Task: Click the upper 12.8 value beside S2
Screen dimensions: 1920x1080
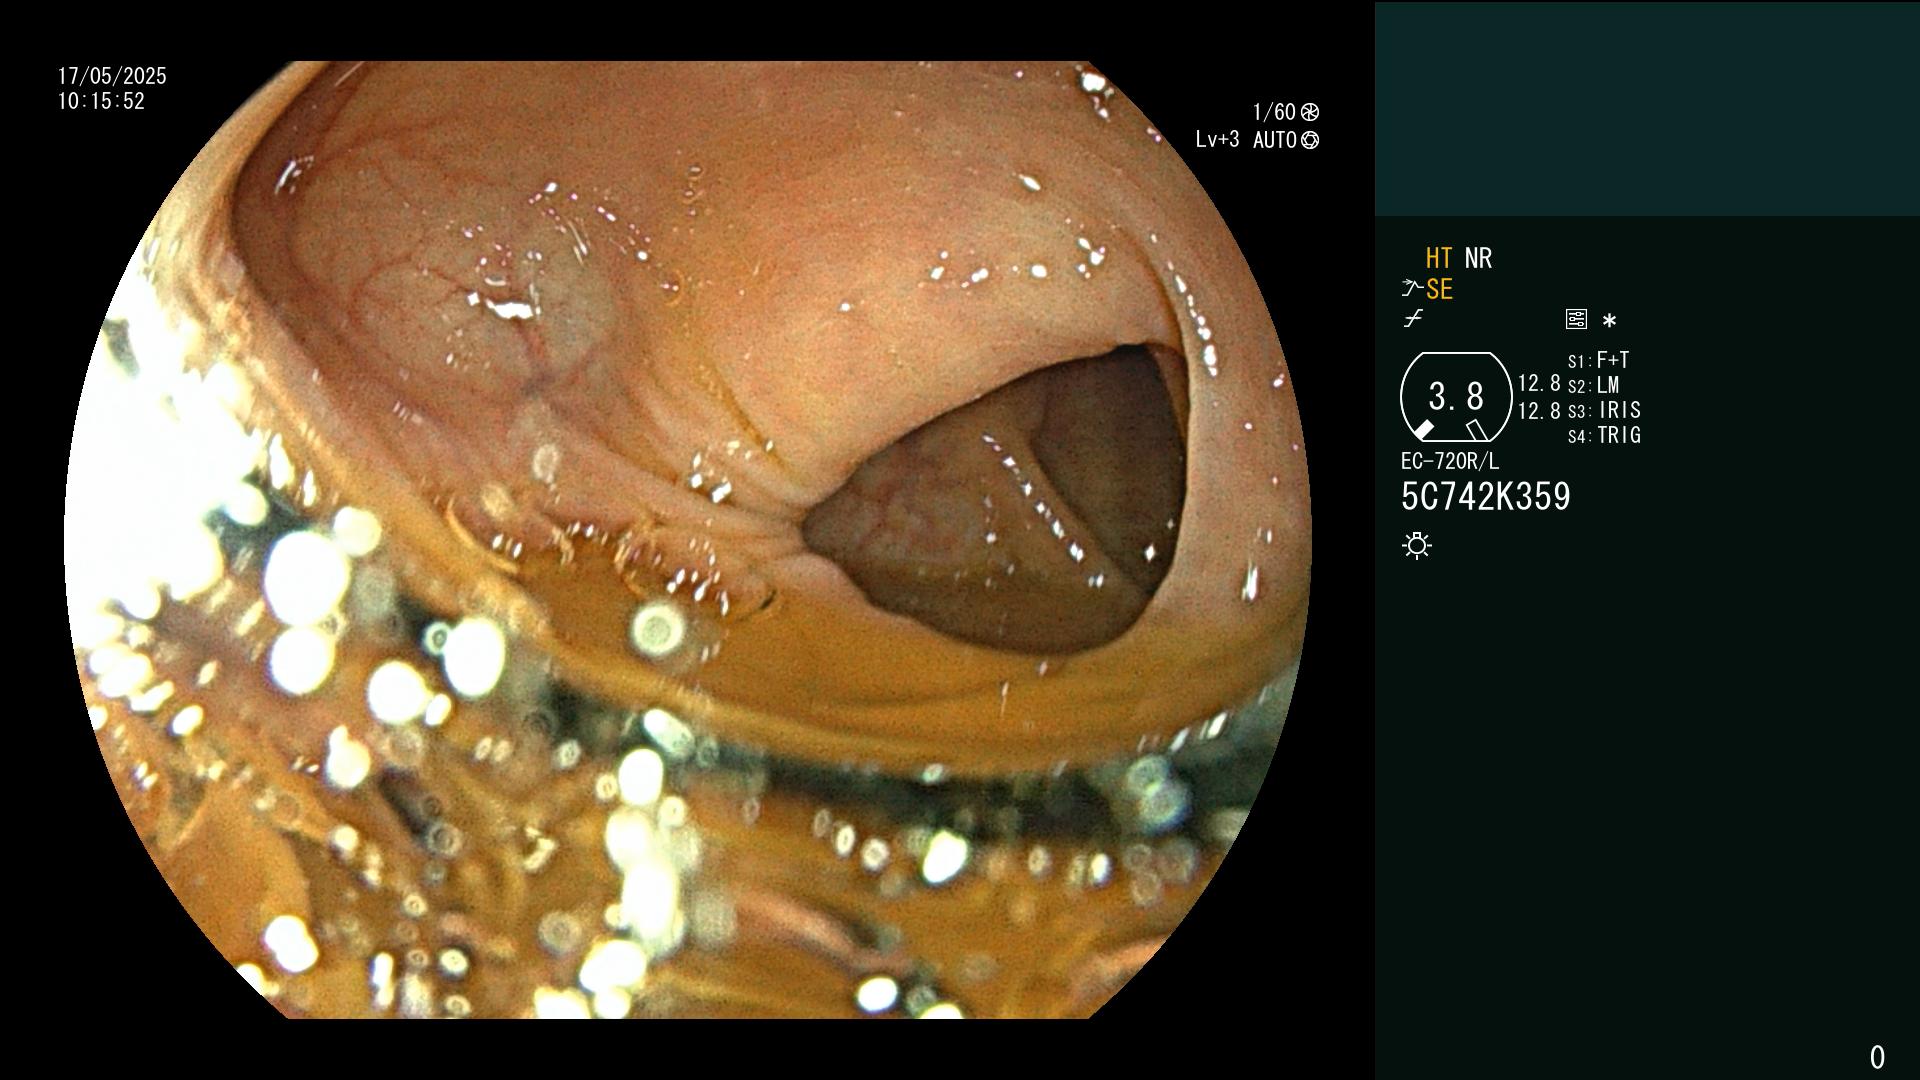Action: click(1539, 384)
